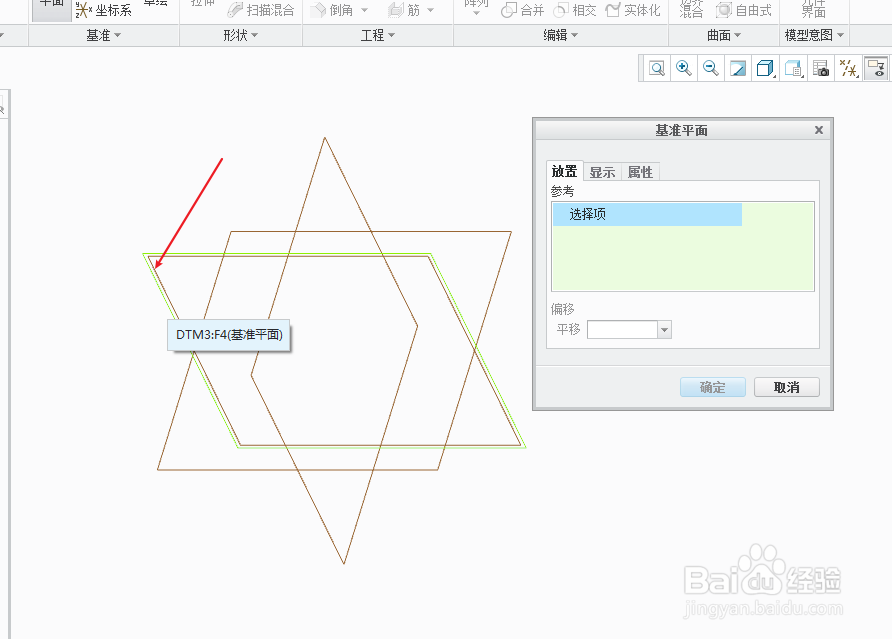Screen dimensions: 892x639
Task: Toggle datum display filters in graphics toolbar
Action: coord(847,68)
